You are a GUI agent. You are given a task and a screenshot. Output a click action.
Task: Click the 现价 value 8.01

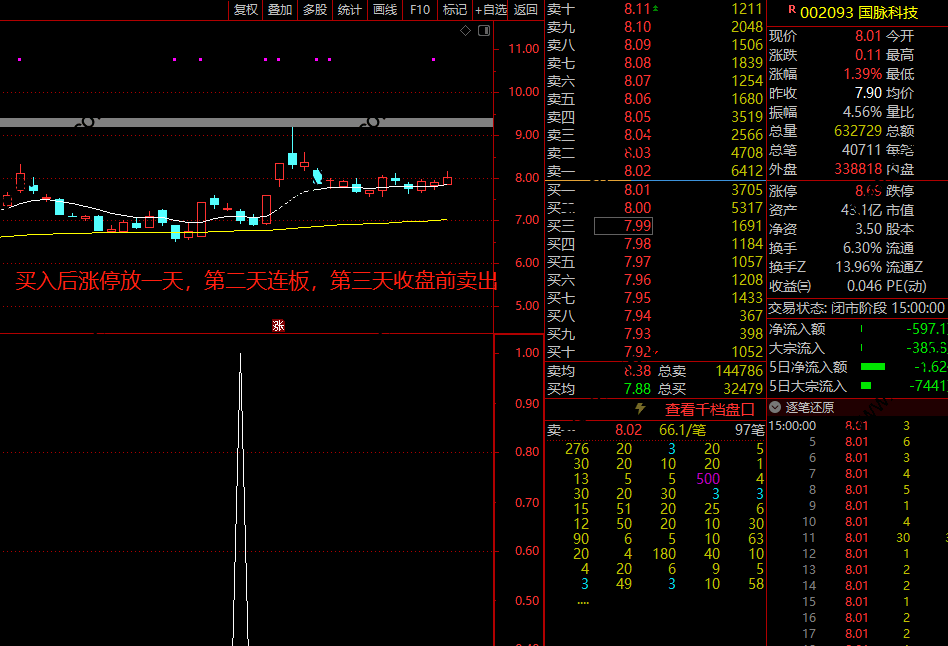tap(868, 36)
